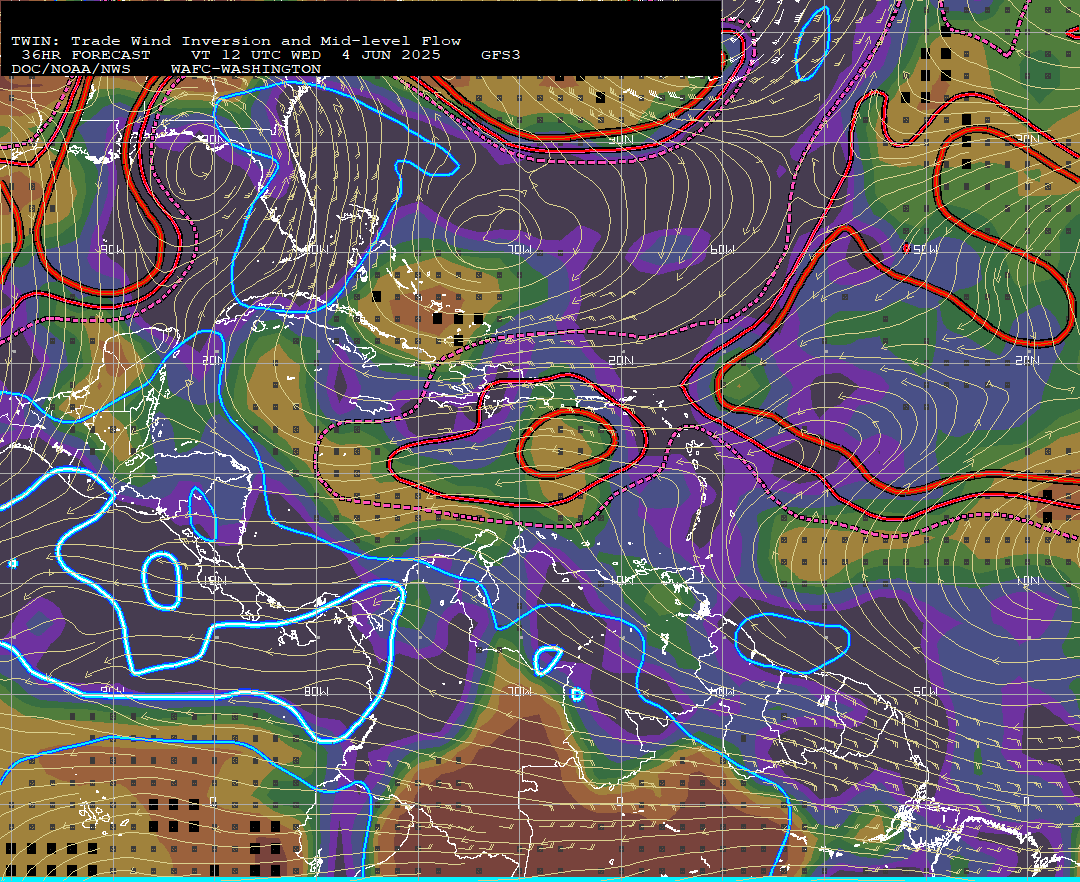
Task: Click the '90W' label in the Pacific
Action: [x=112, y=690]
